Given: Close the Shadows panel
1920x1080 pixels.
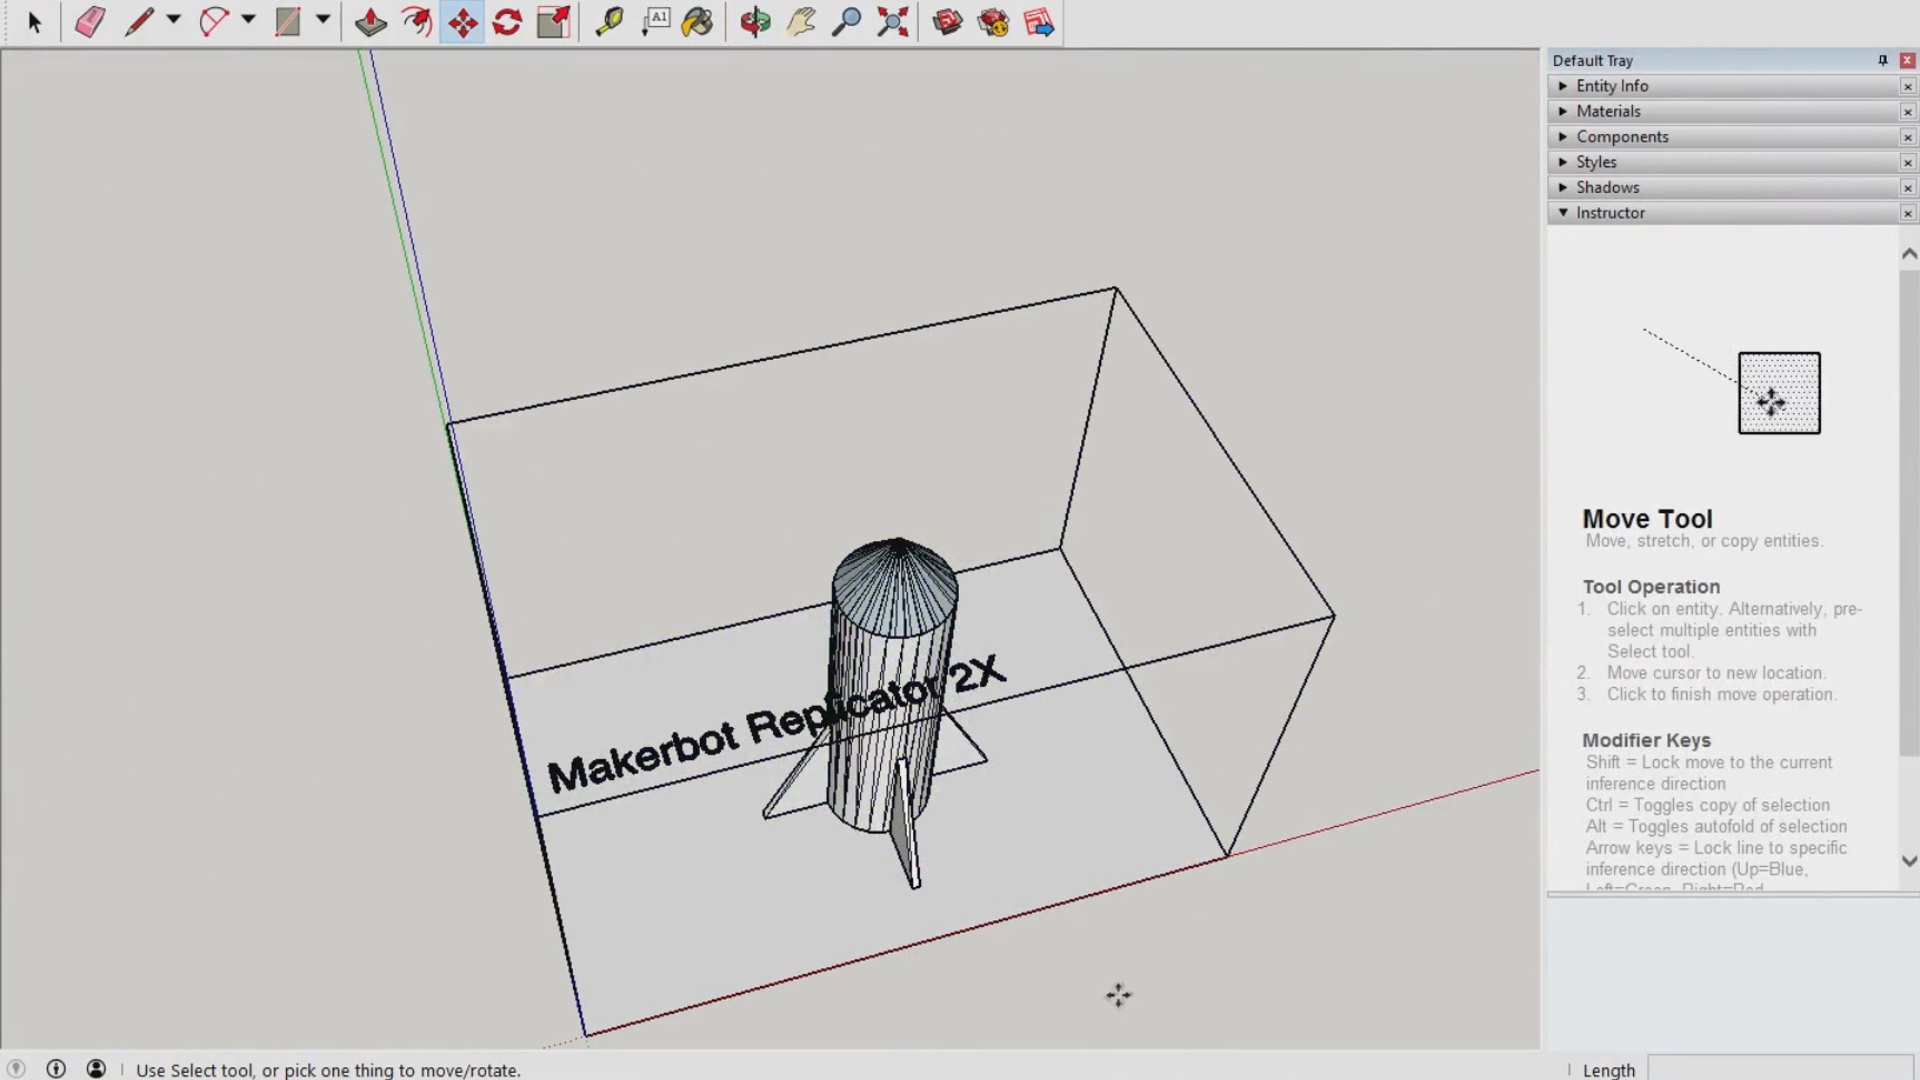Looking at the screenshot, I should tap(1907, 188).
